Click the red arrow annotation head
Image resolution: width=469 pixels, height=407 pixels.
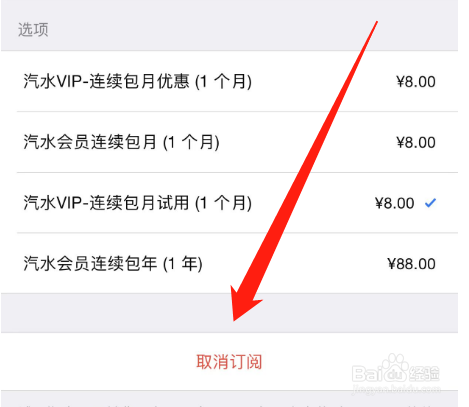[245, 303]
